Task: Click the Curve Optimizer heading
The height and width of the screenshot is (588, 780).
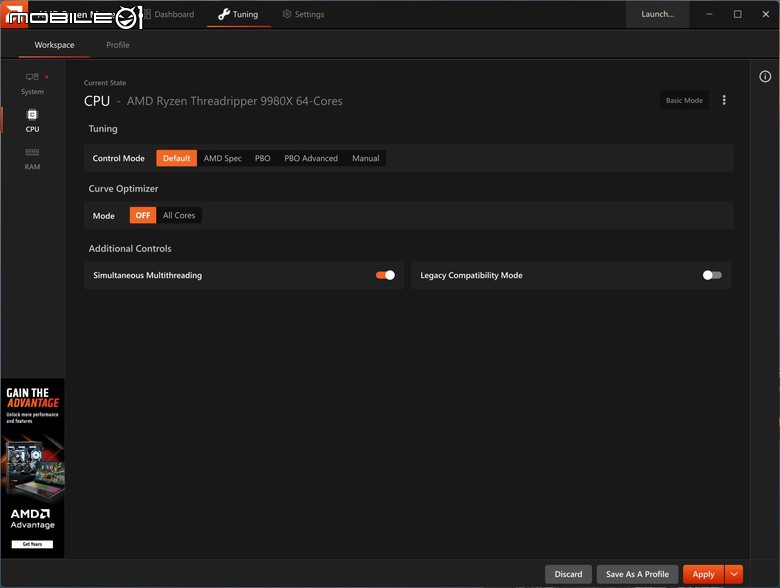Action: (x=123, y=189)
